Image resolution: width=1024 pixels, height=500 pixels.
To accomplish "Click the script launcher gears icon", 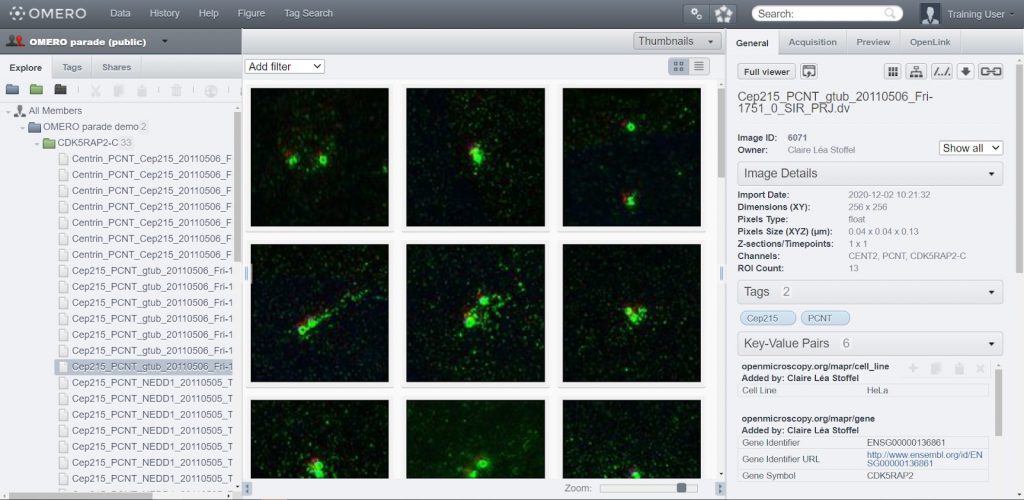I will [696, 14].
